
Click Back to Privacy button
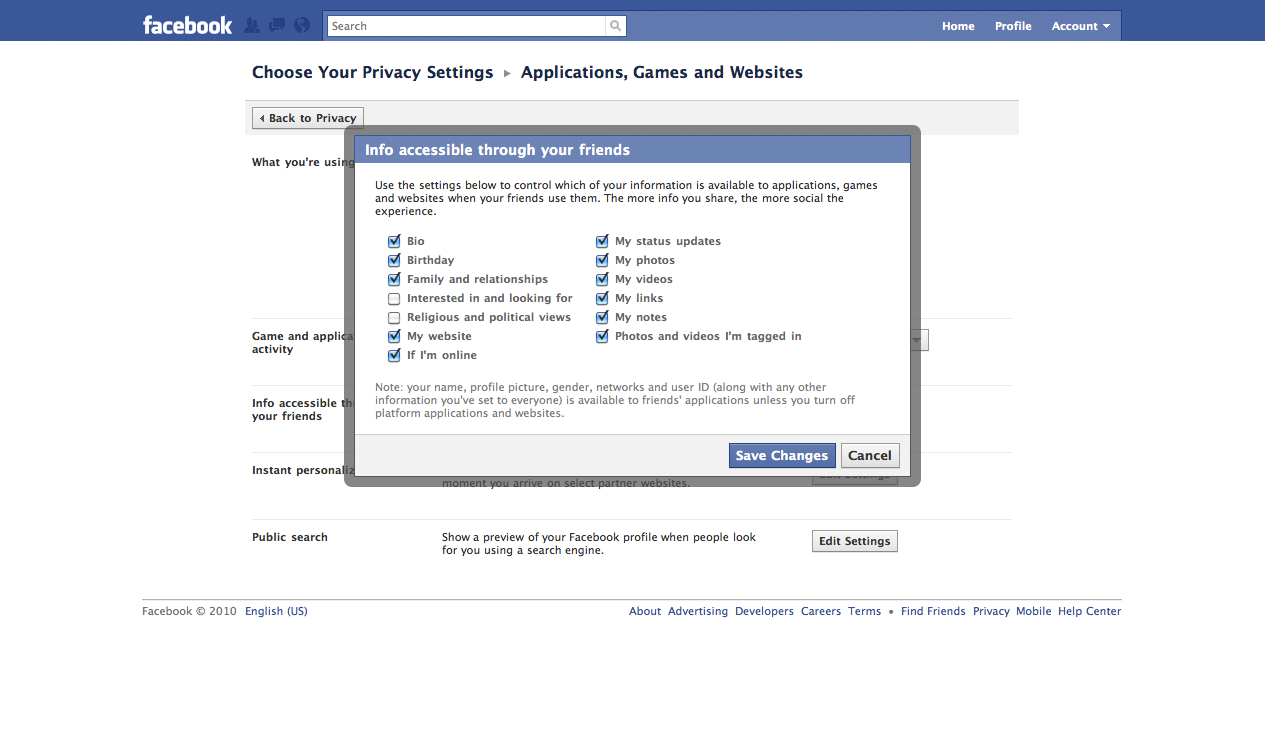point(308,118)
